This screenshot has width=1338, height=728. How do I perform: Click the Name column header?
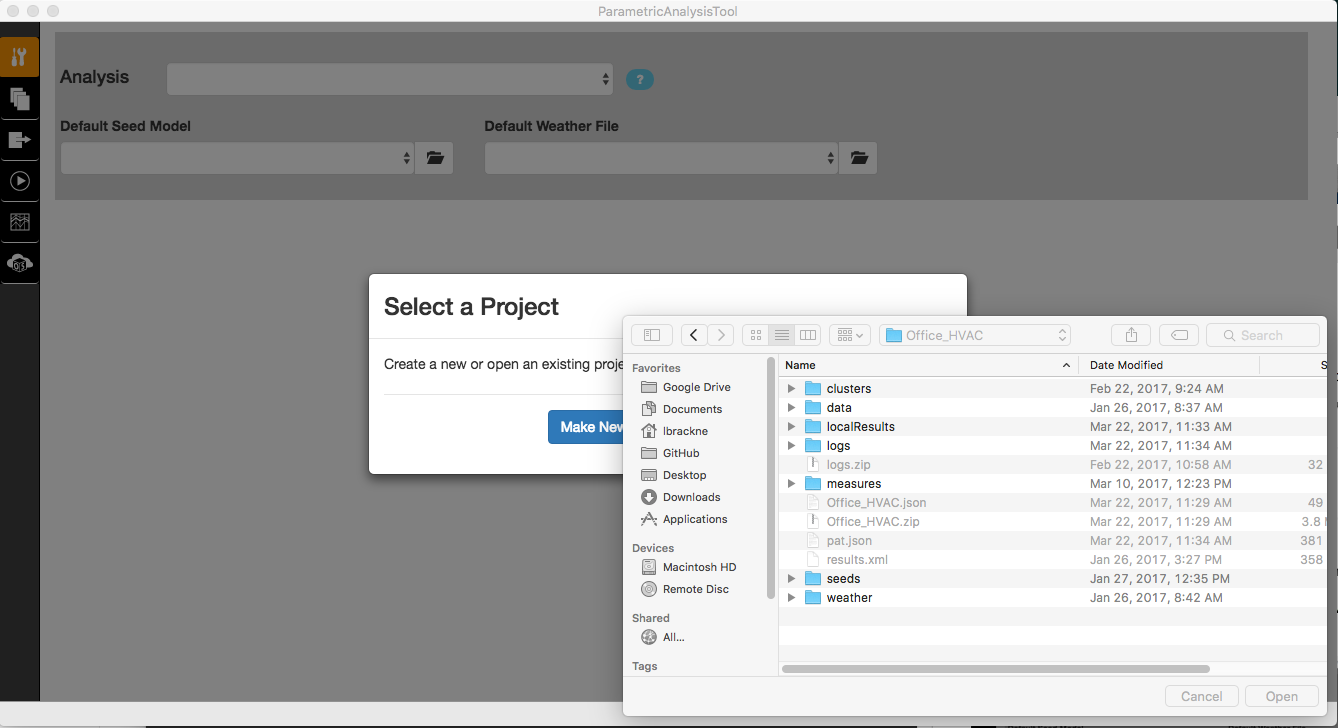800,365
